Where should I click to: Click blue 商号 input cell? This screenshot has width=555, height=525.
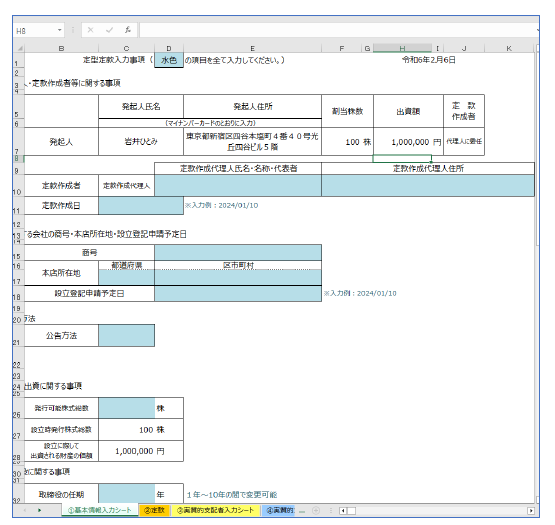(x=238, y=252)
